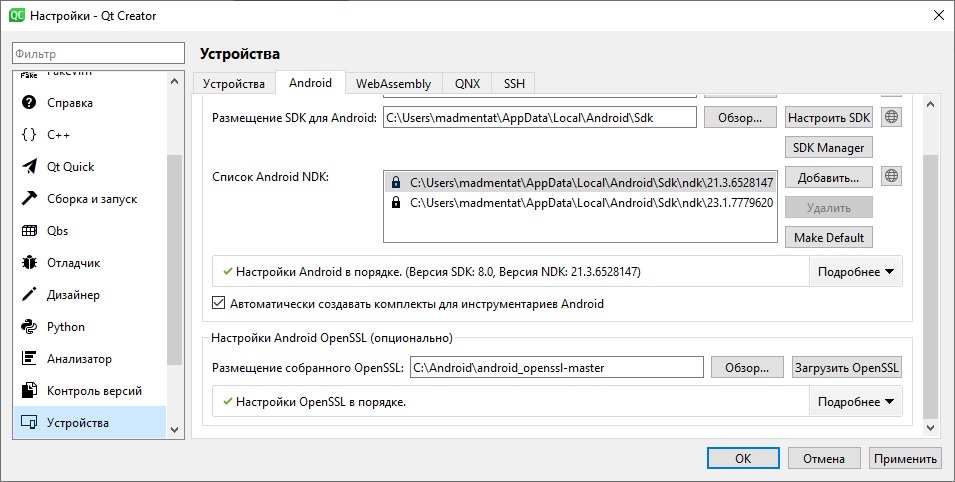Browse for Android SDK location with Обзор
The width and height of the screenshot is (955, 482).
click(740, 118)
